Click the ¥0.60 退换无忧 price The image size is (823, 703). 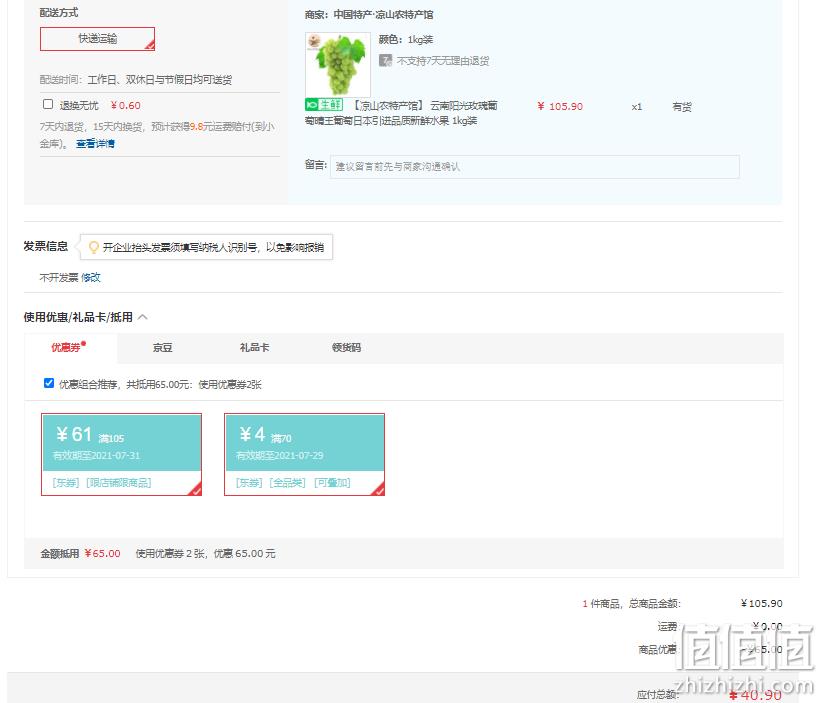coord(125,105)
